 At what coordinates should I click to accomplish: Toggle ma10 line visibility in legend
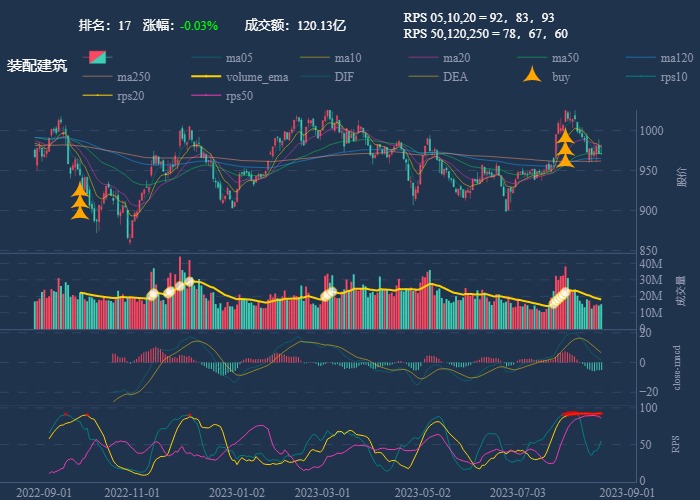(349, 58)
